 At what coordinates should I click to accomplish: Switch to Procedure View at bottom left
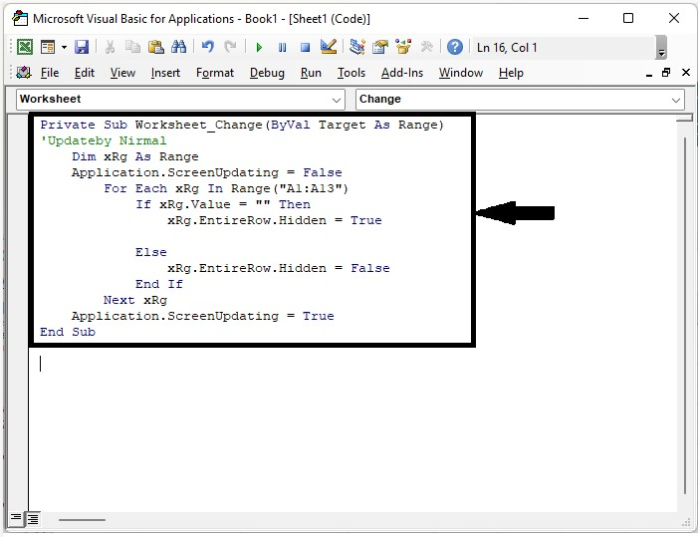pos(16,519)
